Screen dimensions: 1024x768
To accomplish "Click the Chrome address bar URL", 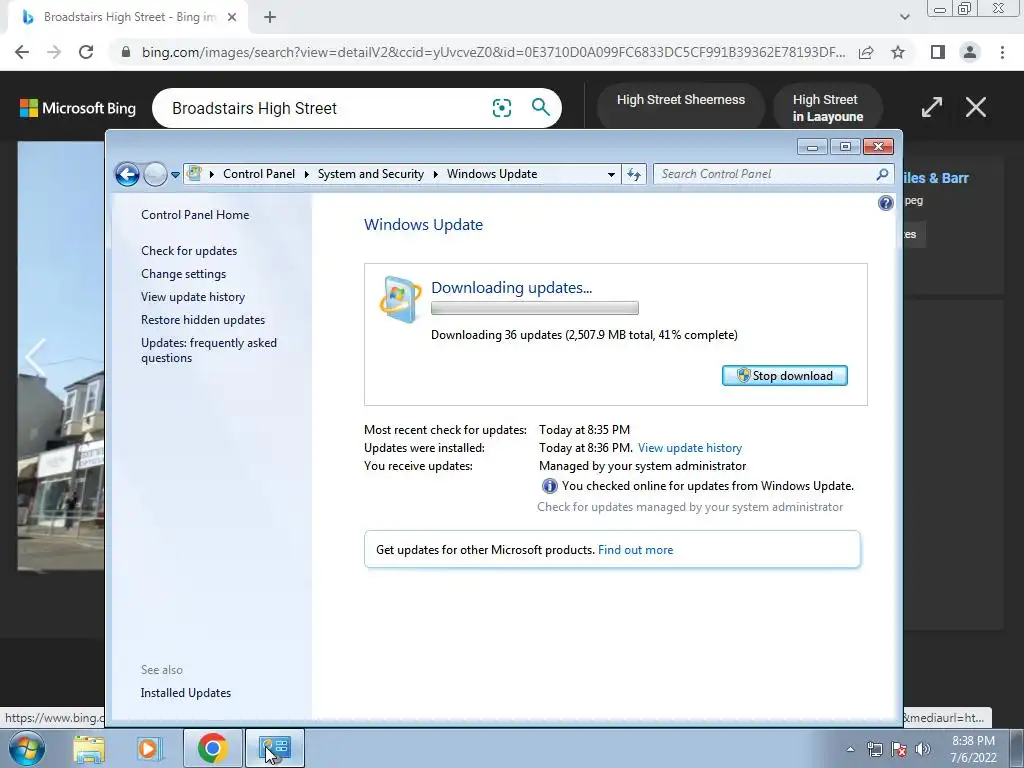I will [494, 52].
